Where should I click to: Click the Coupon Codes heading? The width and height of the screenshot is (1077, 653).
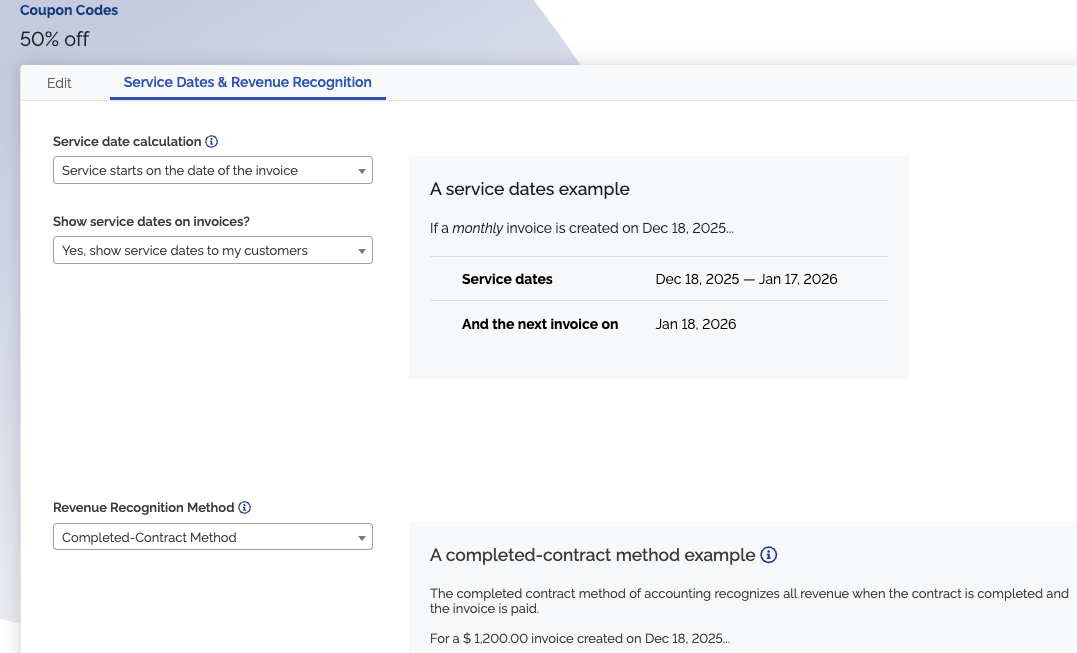pyautogui.click(x=69, y=11)
